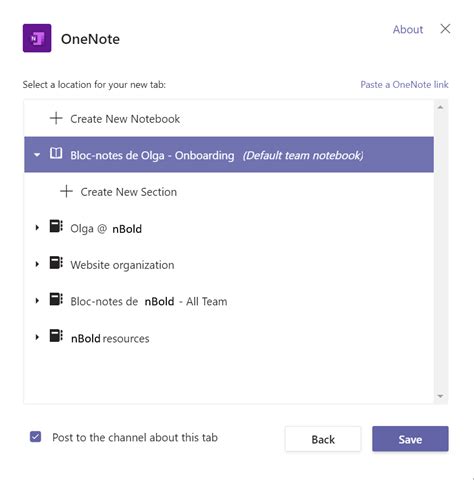Go Back to the previous step
Viewport: 474px width, 480px height.
coord(323,439)
